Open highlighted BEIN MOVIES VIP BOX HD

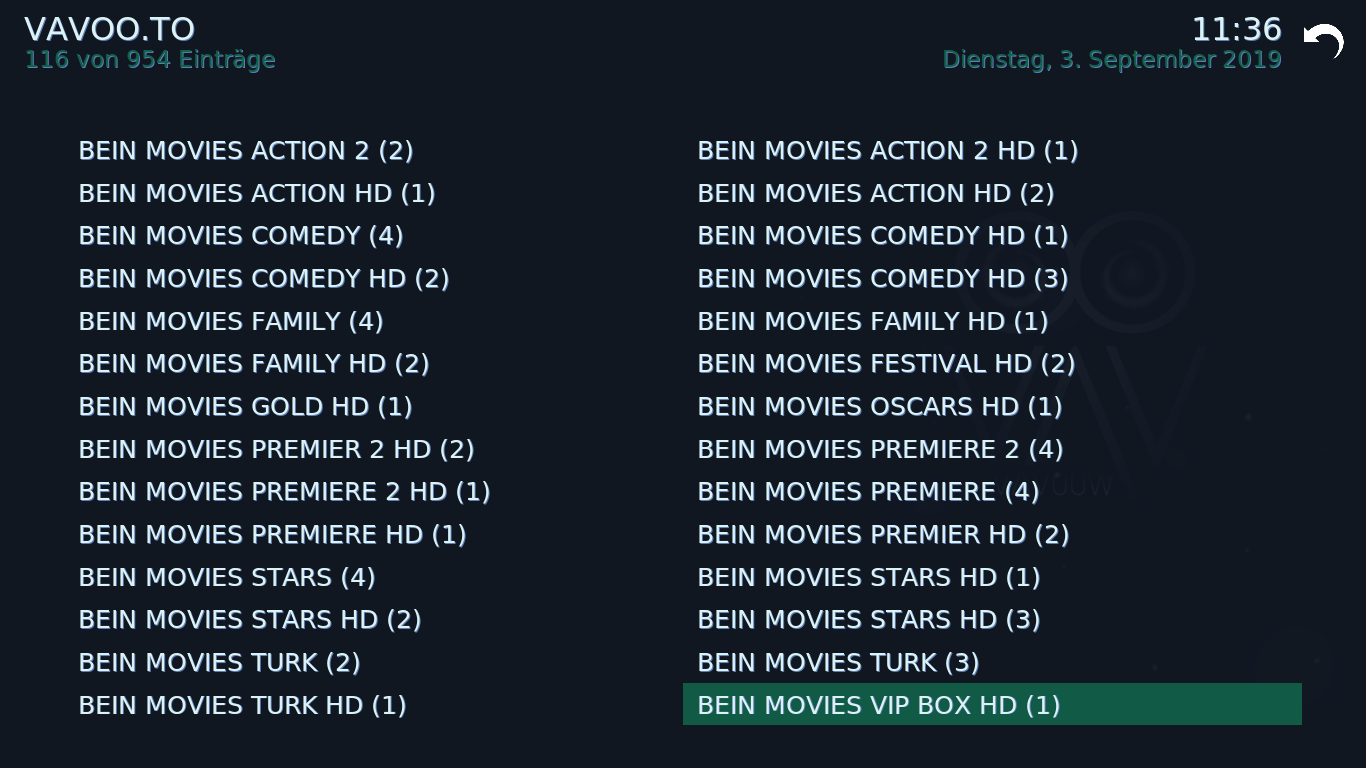click(992, 705)
